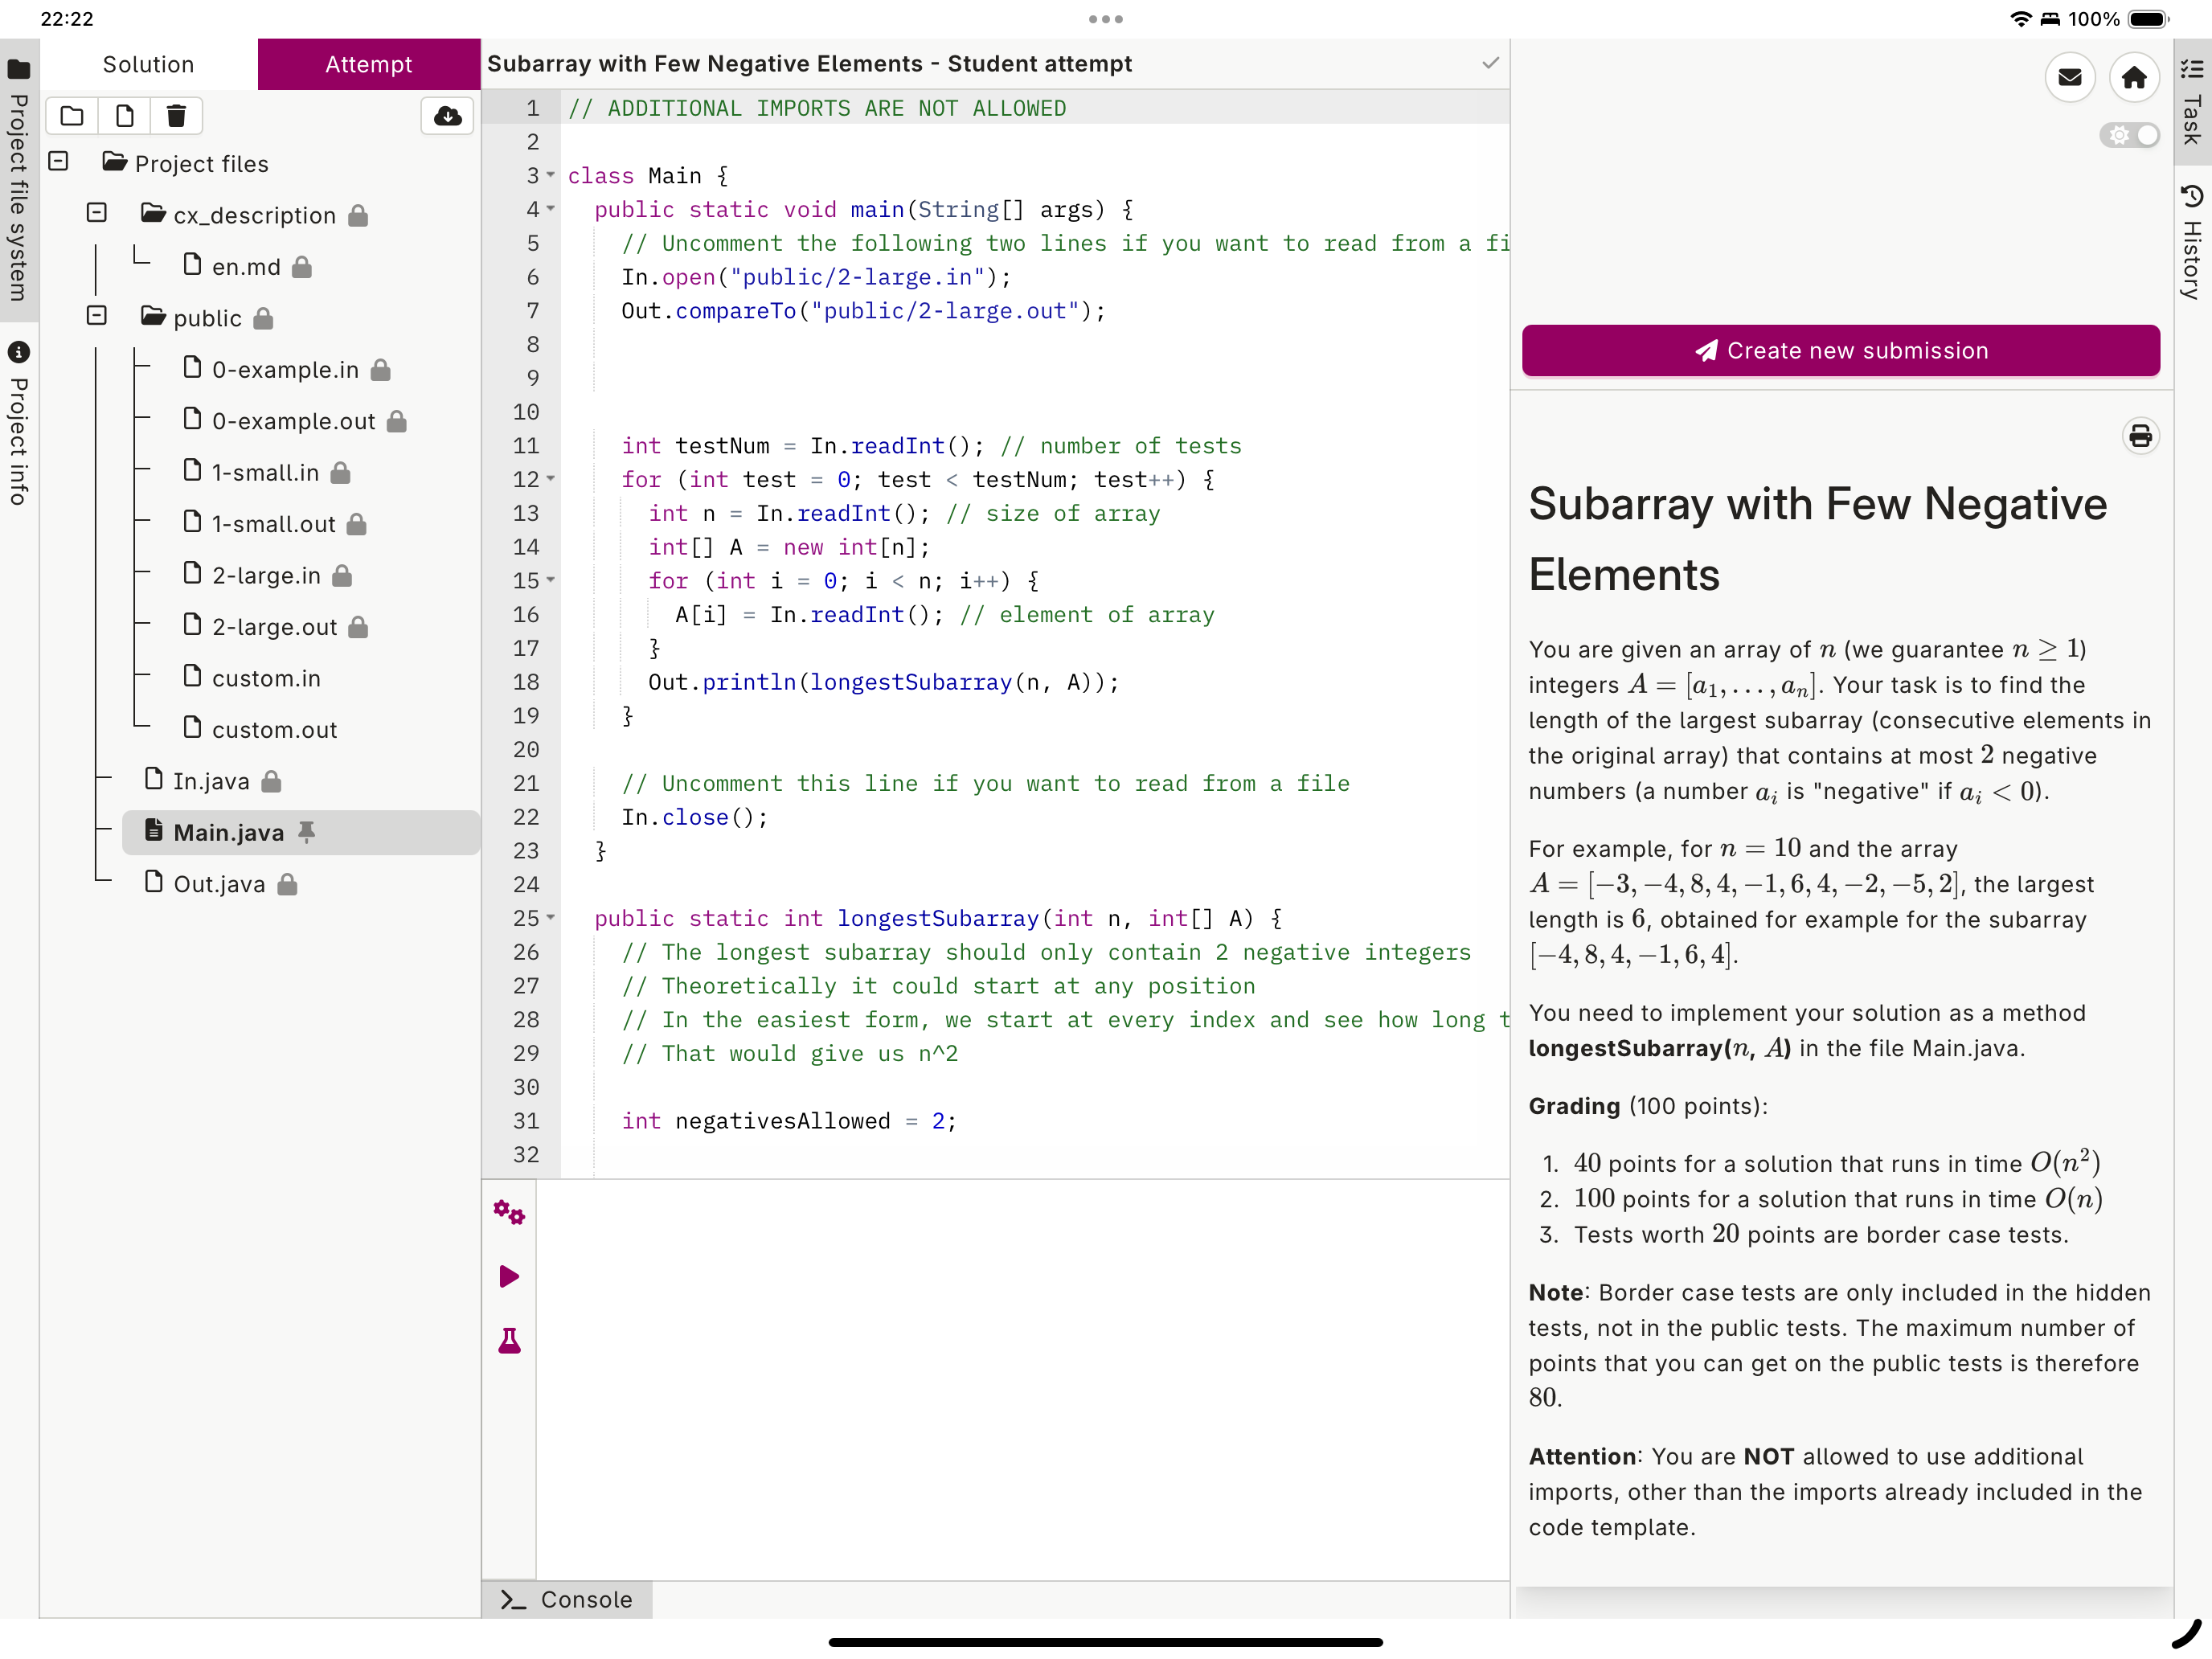This screenshot has height=1659, width=2212.
Task: Open the Task side panel
Action: [2192, 102]
